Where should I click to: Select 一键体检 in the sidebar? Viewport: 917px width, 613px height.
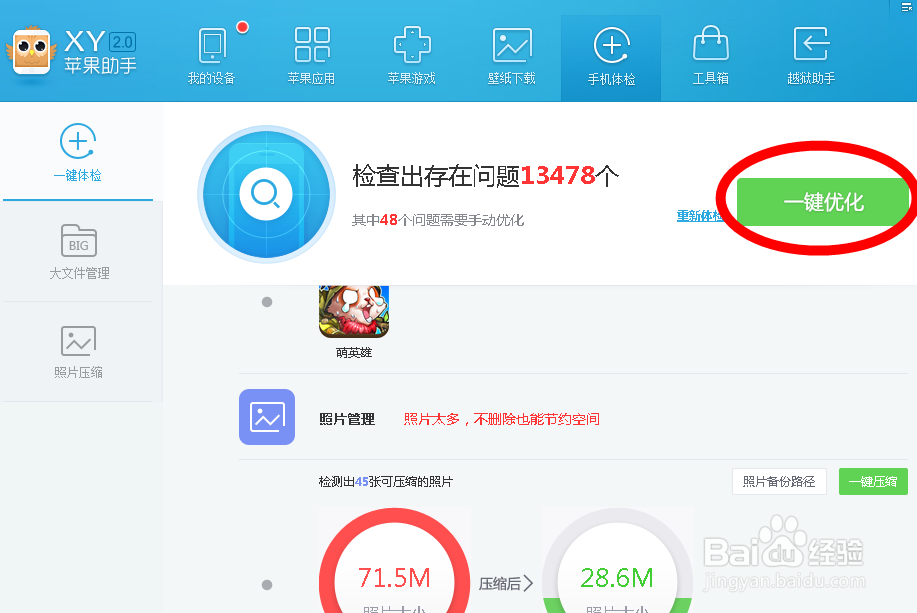(x=78, y=153)
